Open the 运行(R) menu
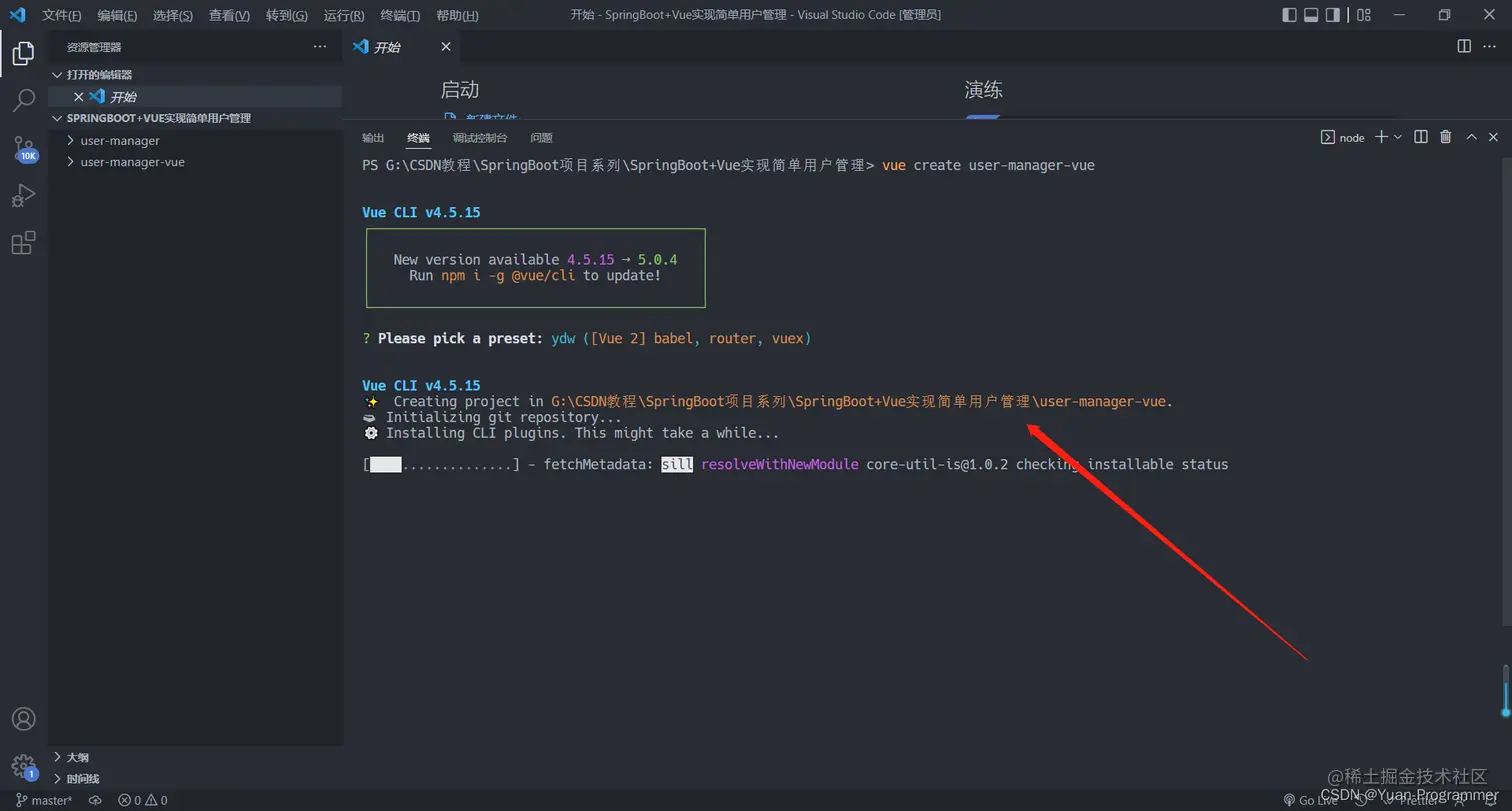 (344, 15)
